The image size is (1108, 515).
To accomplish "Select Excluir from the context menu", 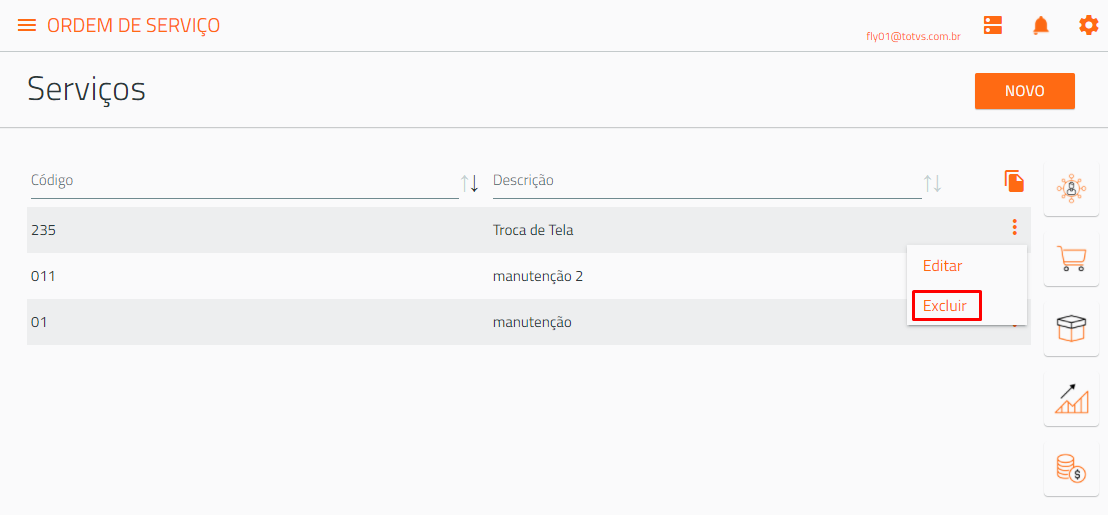I will pyautogui.click(x=946, y=306).
